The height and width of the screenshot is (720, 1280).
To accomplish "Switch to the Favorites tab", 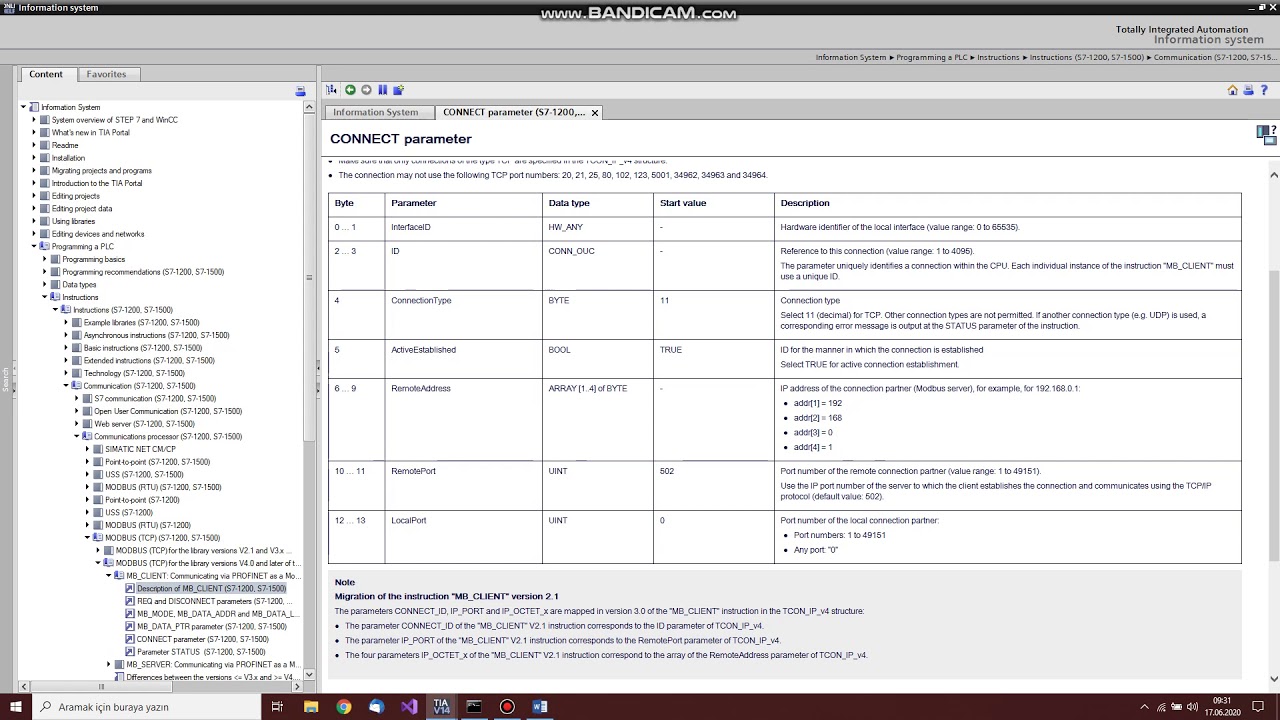I will 106,74.
